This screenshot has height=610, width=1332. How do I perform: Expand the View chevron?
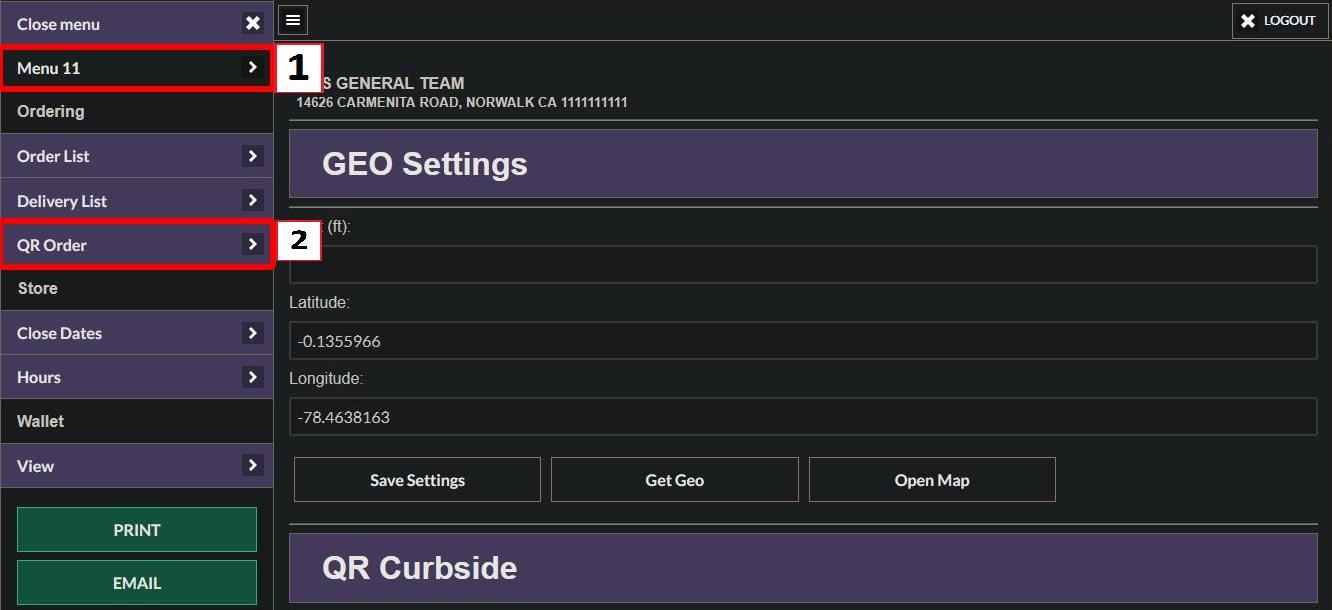pyautogui.click(x=252, y=465)
